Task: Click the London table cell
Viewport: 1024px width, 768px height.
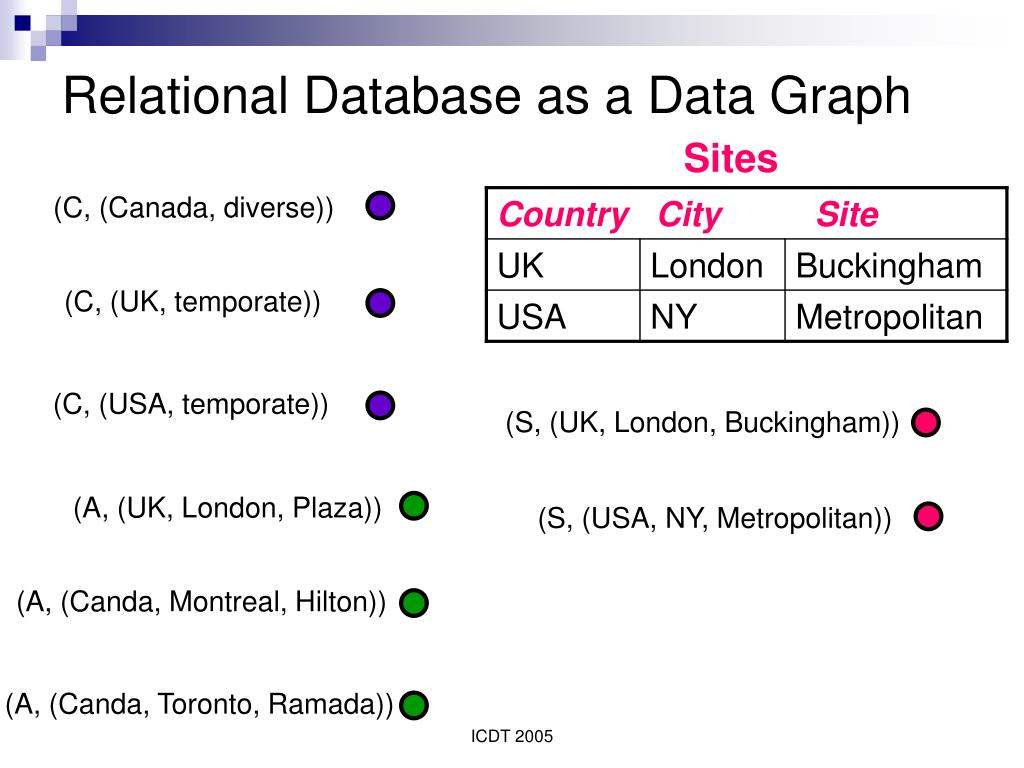Action: [x=712, y=265]
